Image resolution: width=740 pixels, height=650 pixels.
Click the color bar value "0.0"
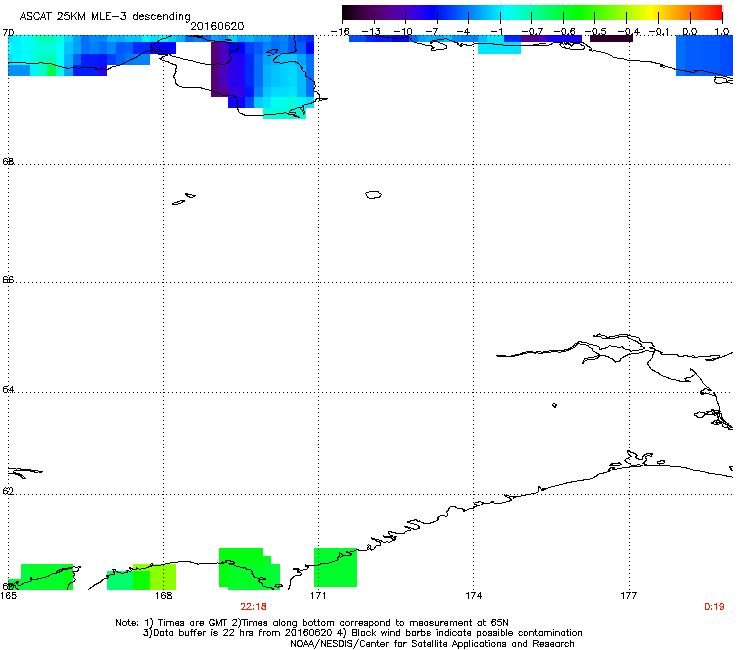(690, 32)
